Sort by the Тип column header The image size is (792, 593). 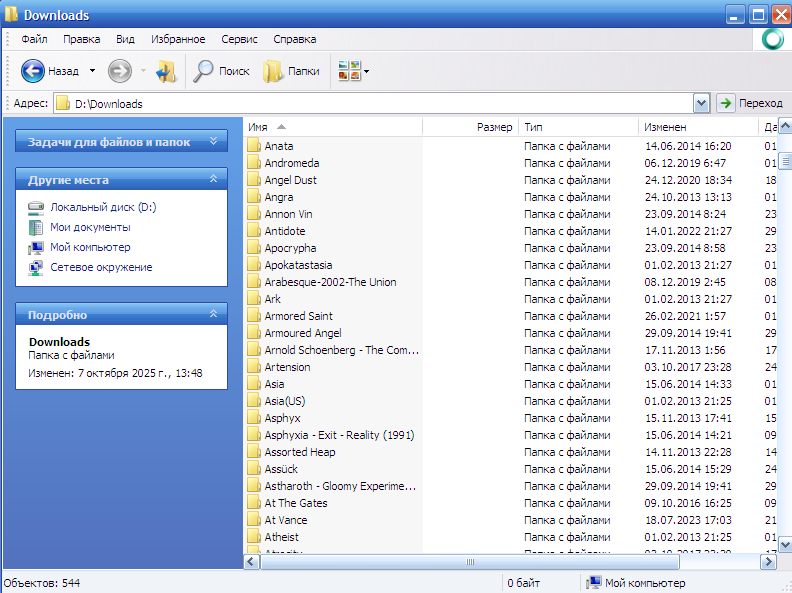(578, 127)
